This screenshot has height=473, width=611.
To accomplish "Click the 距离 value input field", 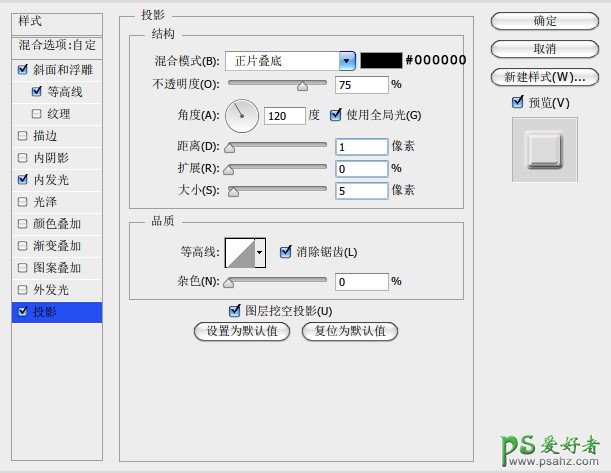I will 361,146.
